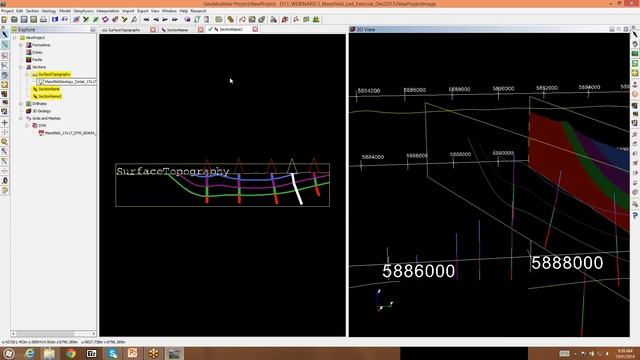Image resolution: width=640 pixels, height=360 pixels.
Task: Open the Interpolation menu
Action: point(108,11)
